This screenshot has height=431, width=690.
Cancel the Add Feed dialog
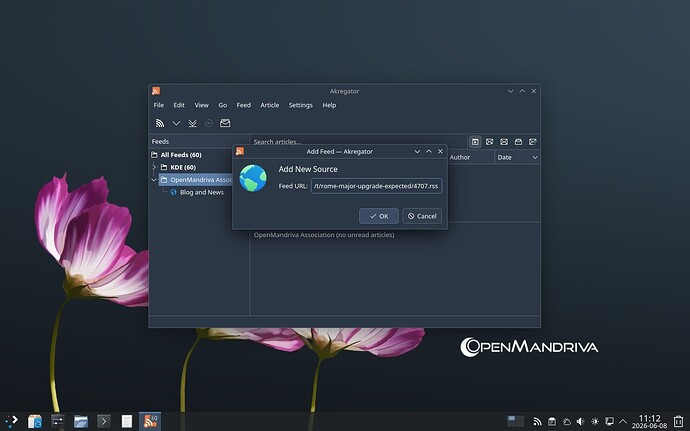422,216
